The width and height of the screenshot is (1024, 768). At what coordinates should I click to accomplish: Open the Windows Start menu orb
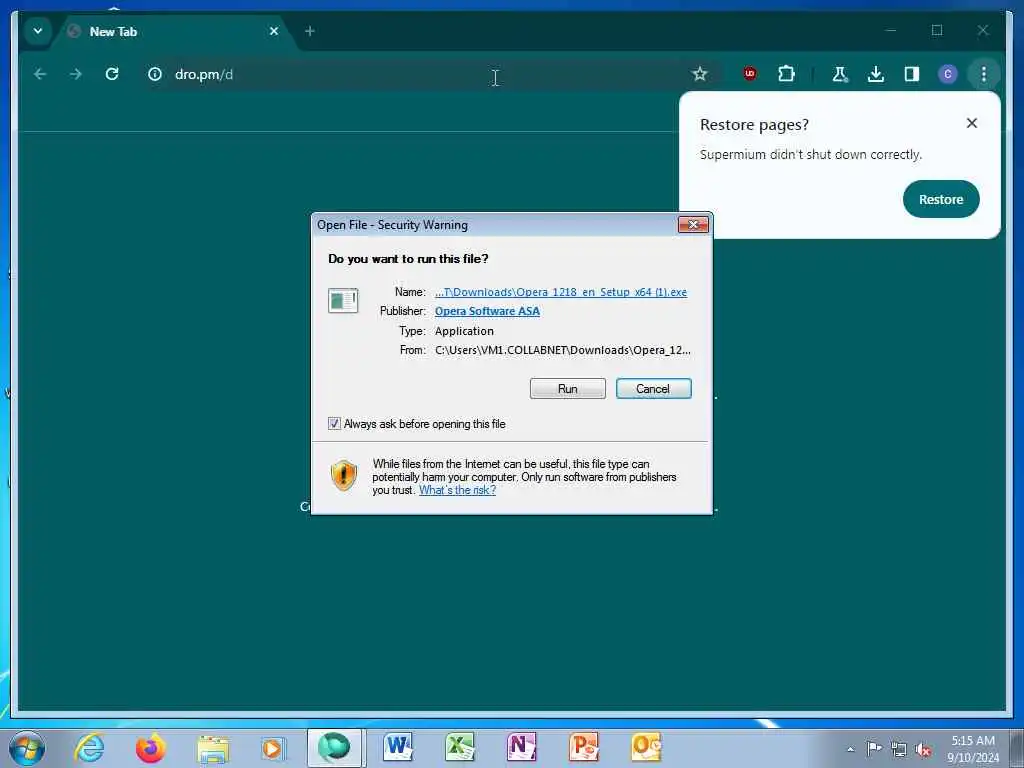[x=27, y=748]
